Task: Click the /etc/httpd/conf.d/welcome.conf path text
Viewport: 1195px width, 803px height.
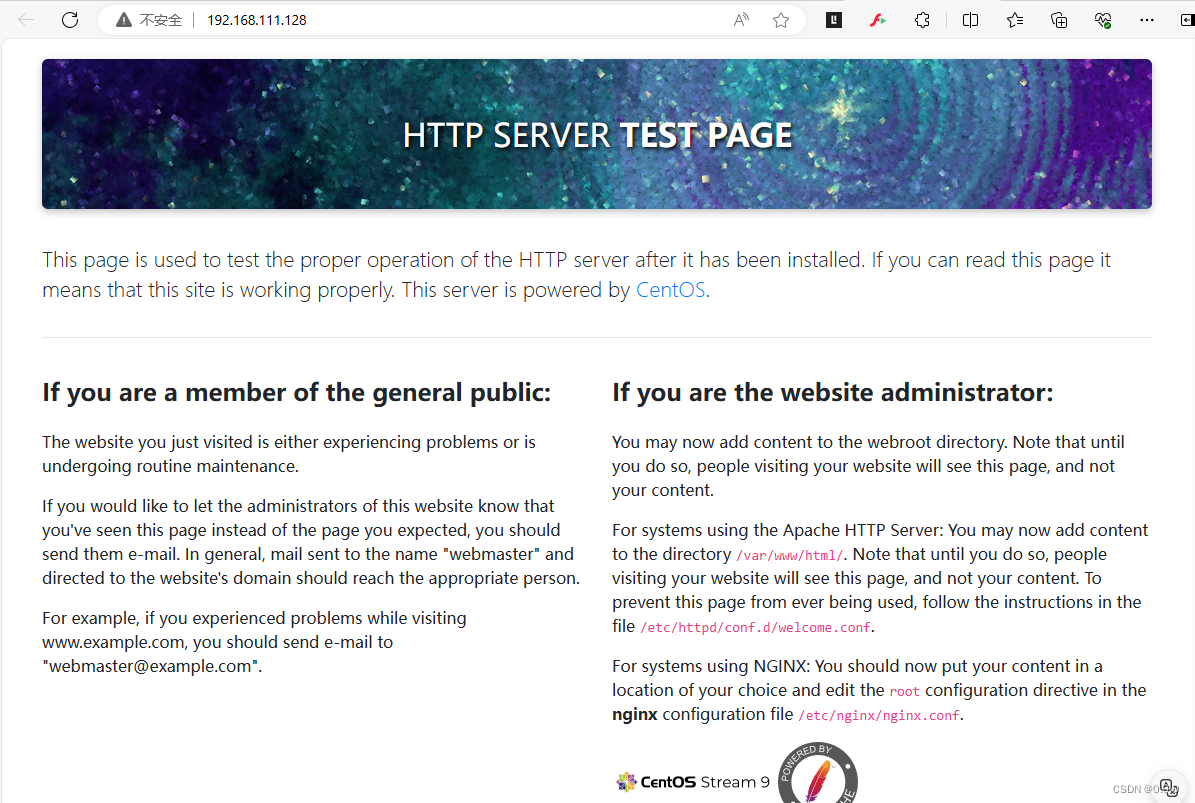Action: pos(755,628)
